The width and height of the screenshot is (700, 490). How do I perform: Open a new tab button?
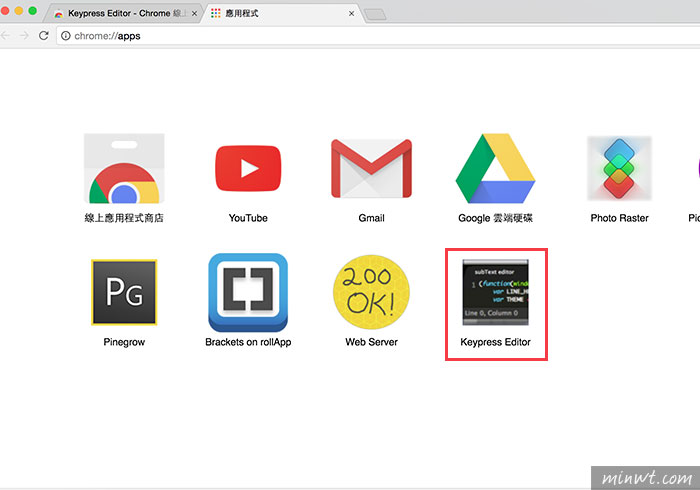coord(375,15)
